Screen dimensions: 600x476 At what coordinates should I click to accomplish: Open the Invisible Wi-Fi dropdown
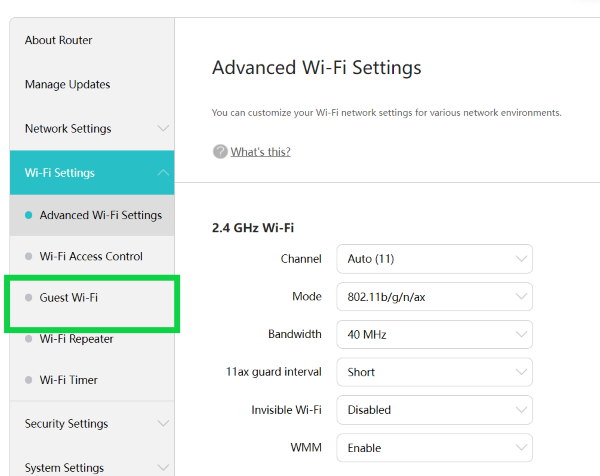[x=434, y=410]
